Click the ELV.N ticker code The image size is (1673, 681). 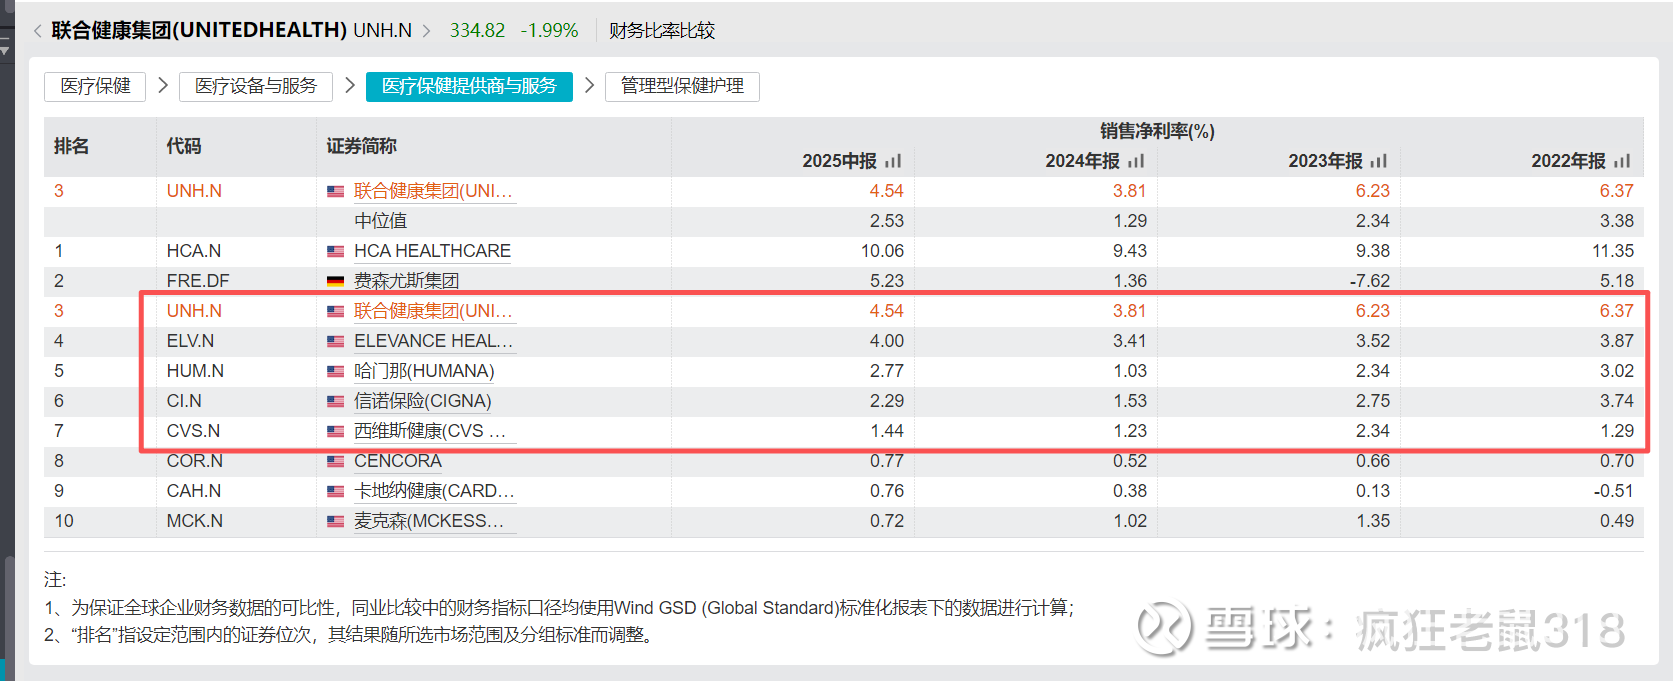coord(190,341)
